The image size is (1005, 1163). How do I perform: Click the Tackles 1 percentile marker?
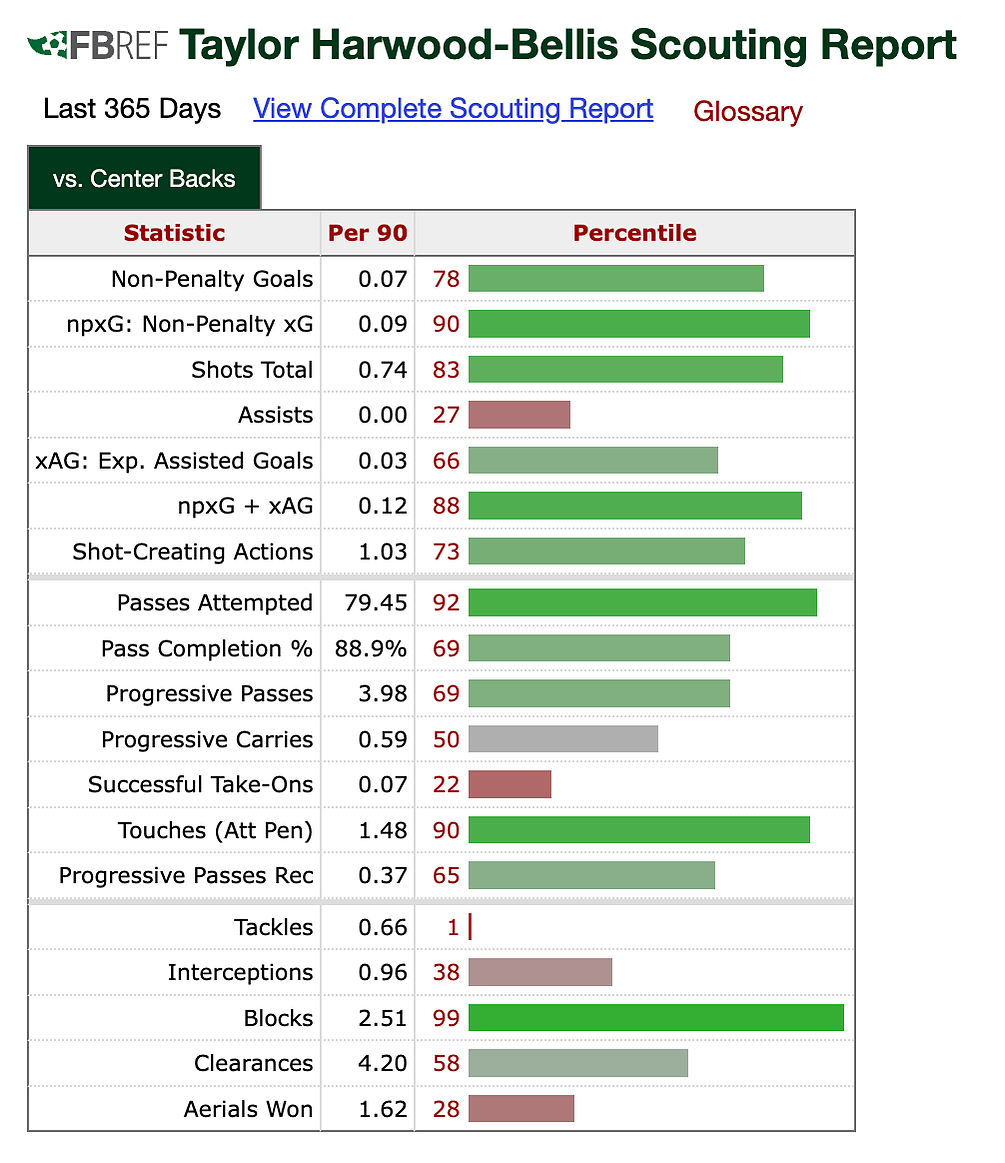click(x=470, y=927)
